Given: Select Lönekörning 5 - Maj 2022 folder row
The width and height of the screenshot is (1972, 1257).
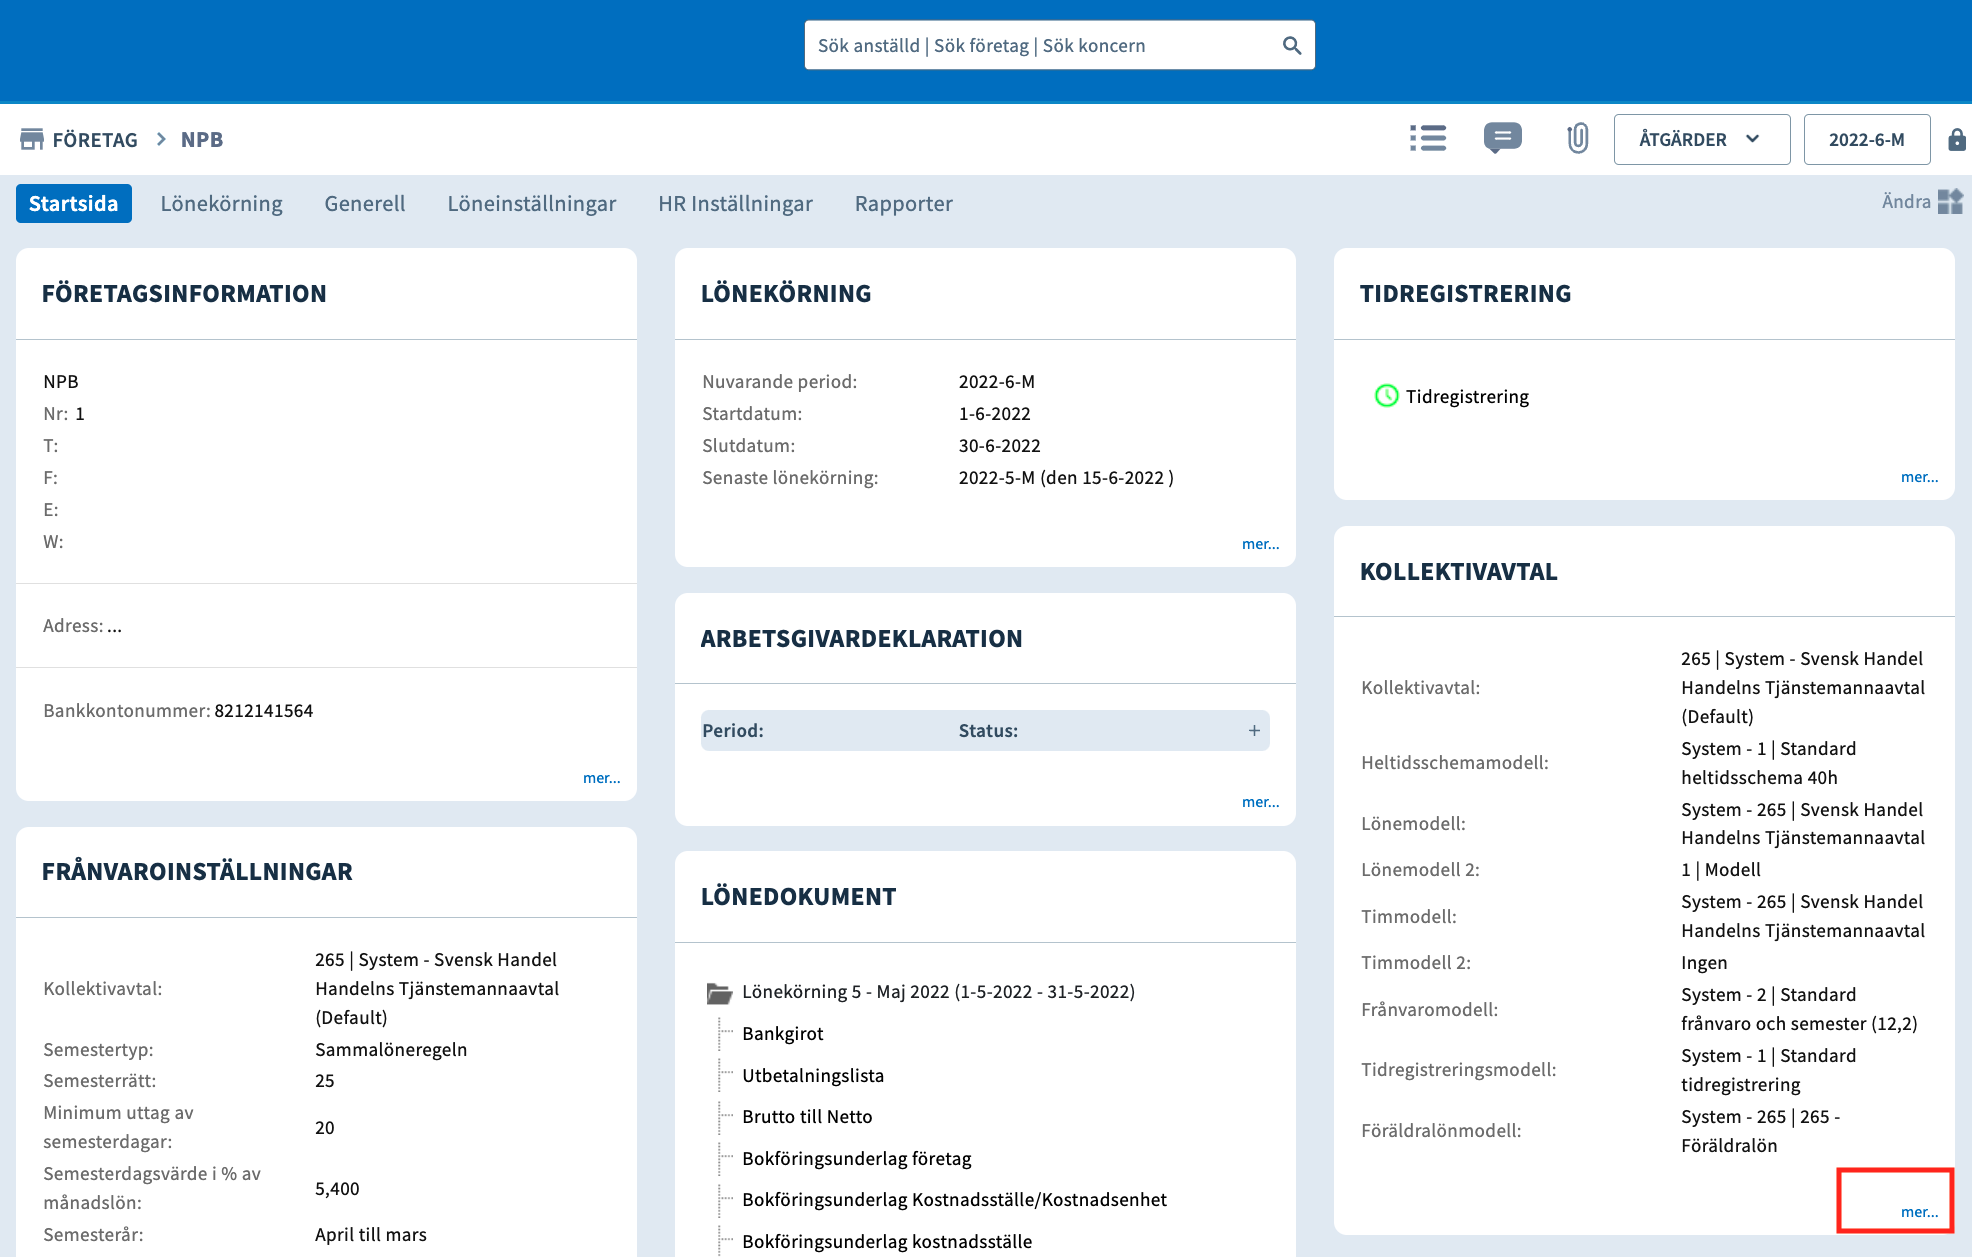Looking at the screenshot, I should pos(938,992).
